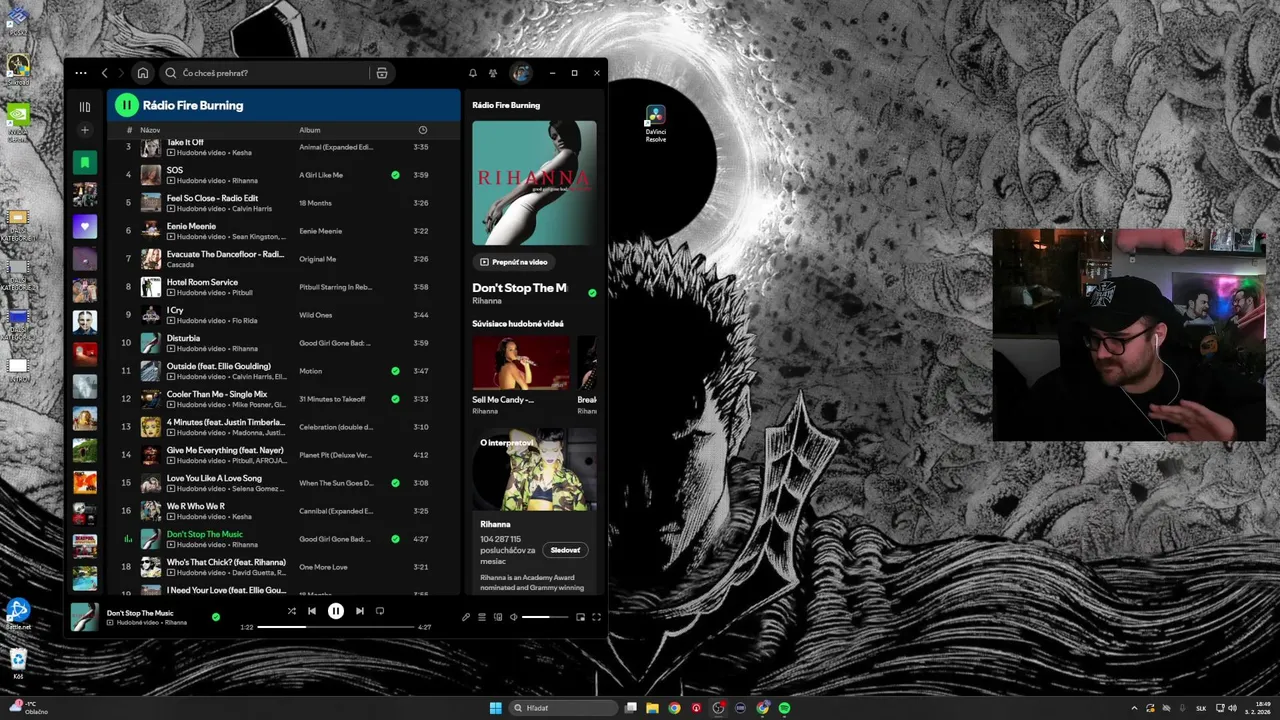Select the track 'Feel So Close - Radio Edit'

click(x=212, y=198)
